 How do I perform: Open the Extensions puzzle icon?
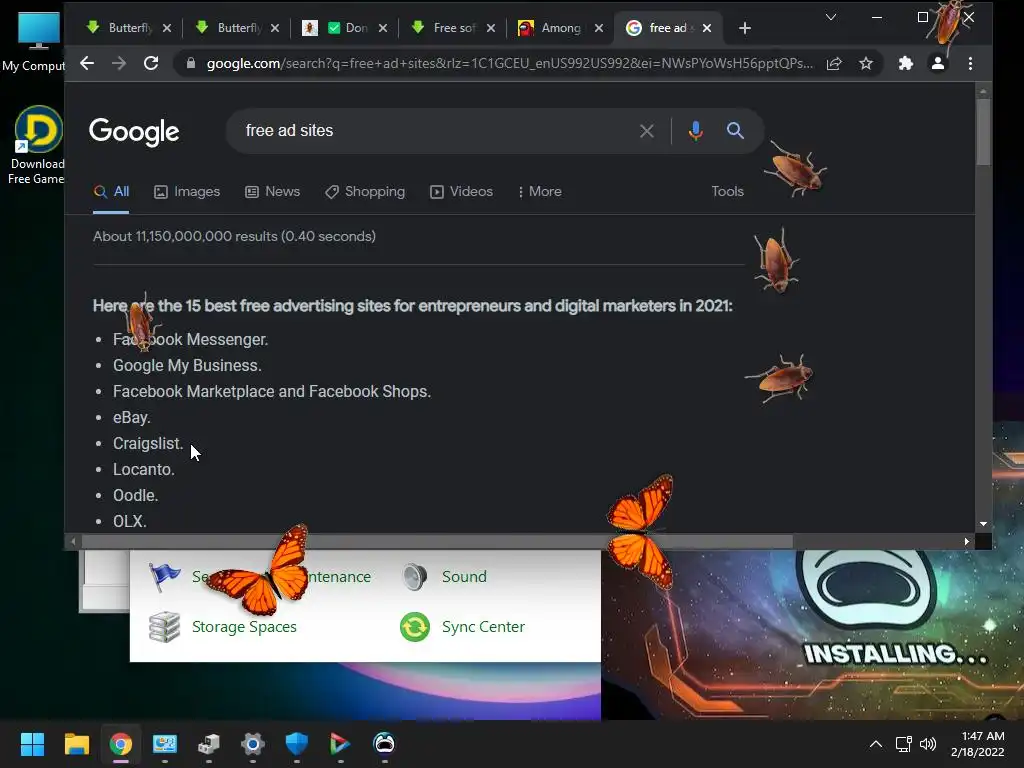pyautogui.click(x=906, y=63)
